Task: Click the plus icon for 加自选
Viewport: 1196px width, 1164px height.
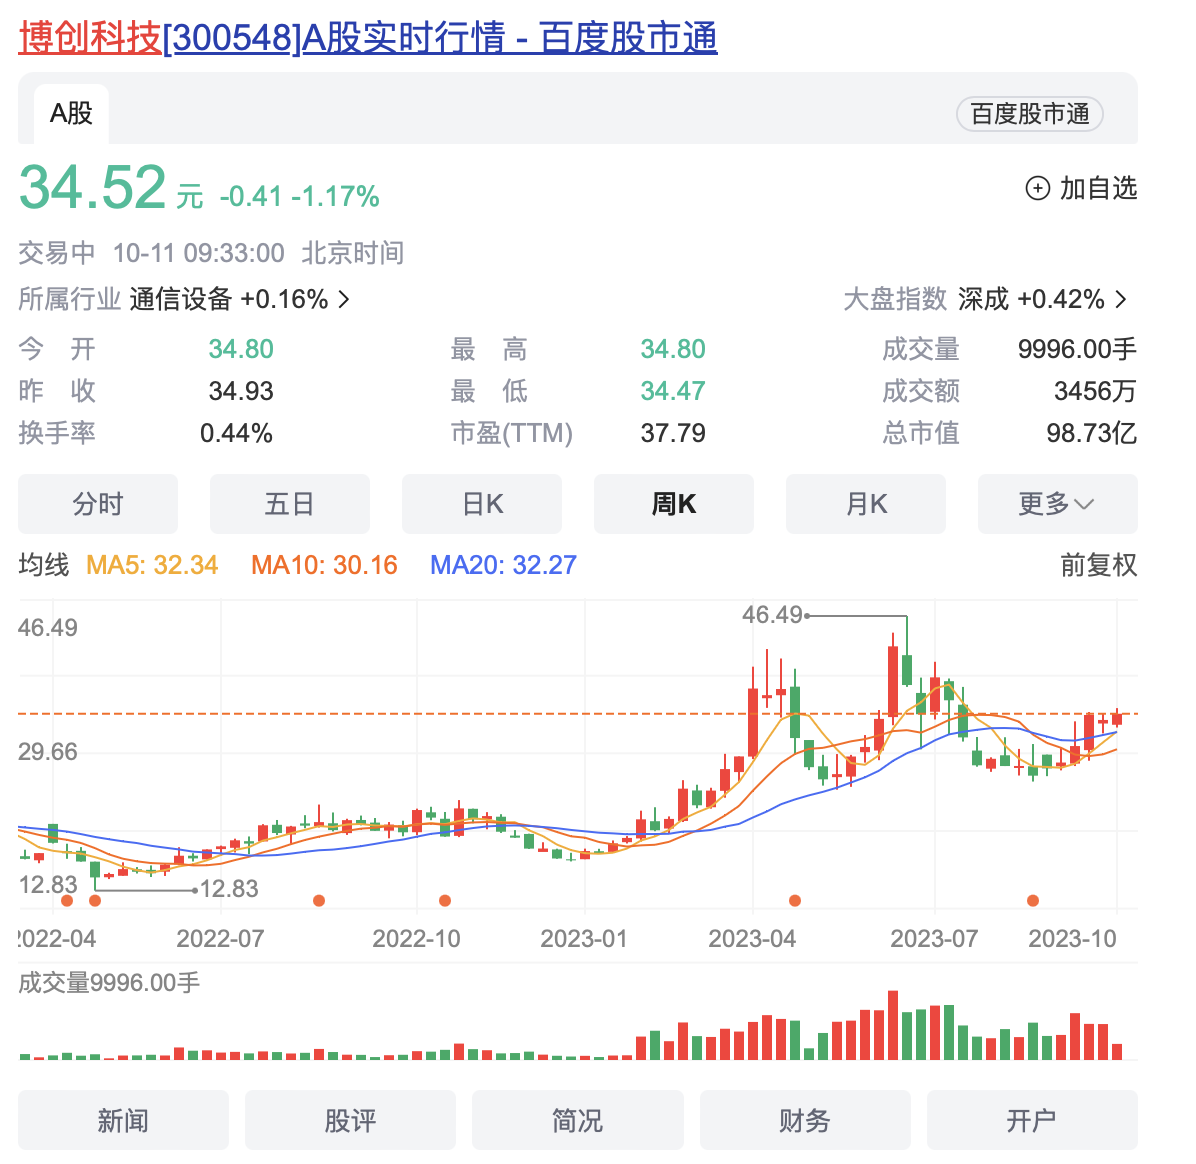Action: coord(1037,188)
